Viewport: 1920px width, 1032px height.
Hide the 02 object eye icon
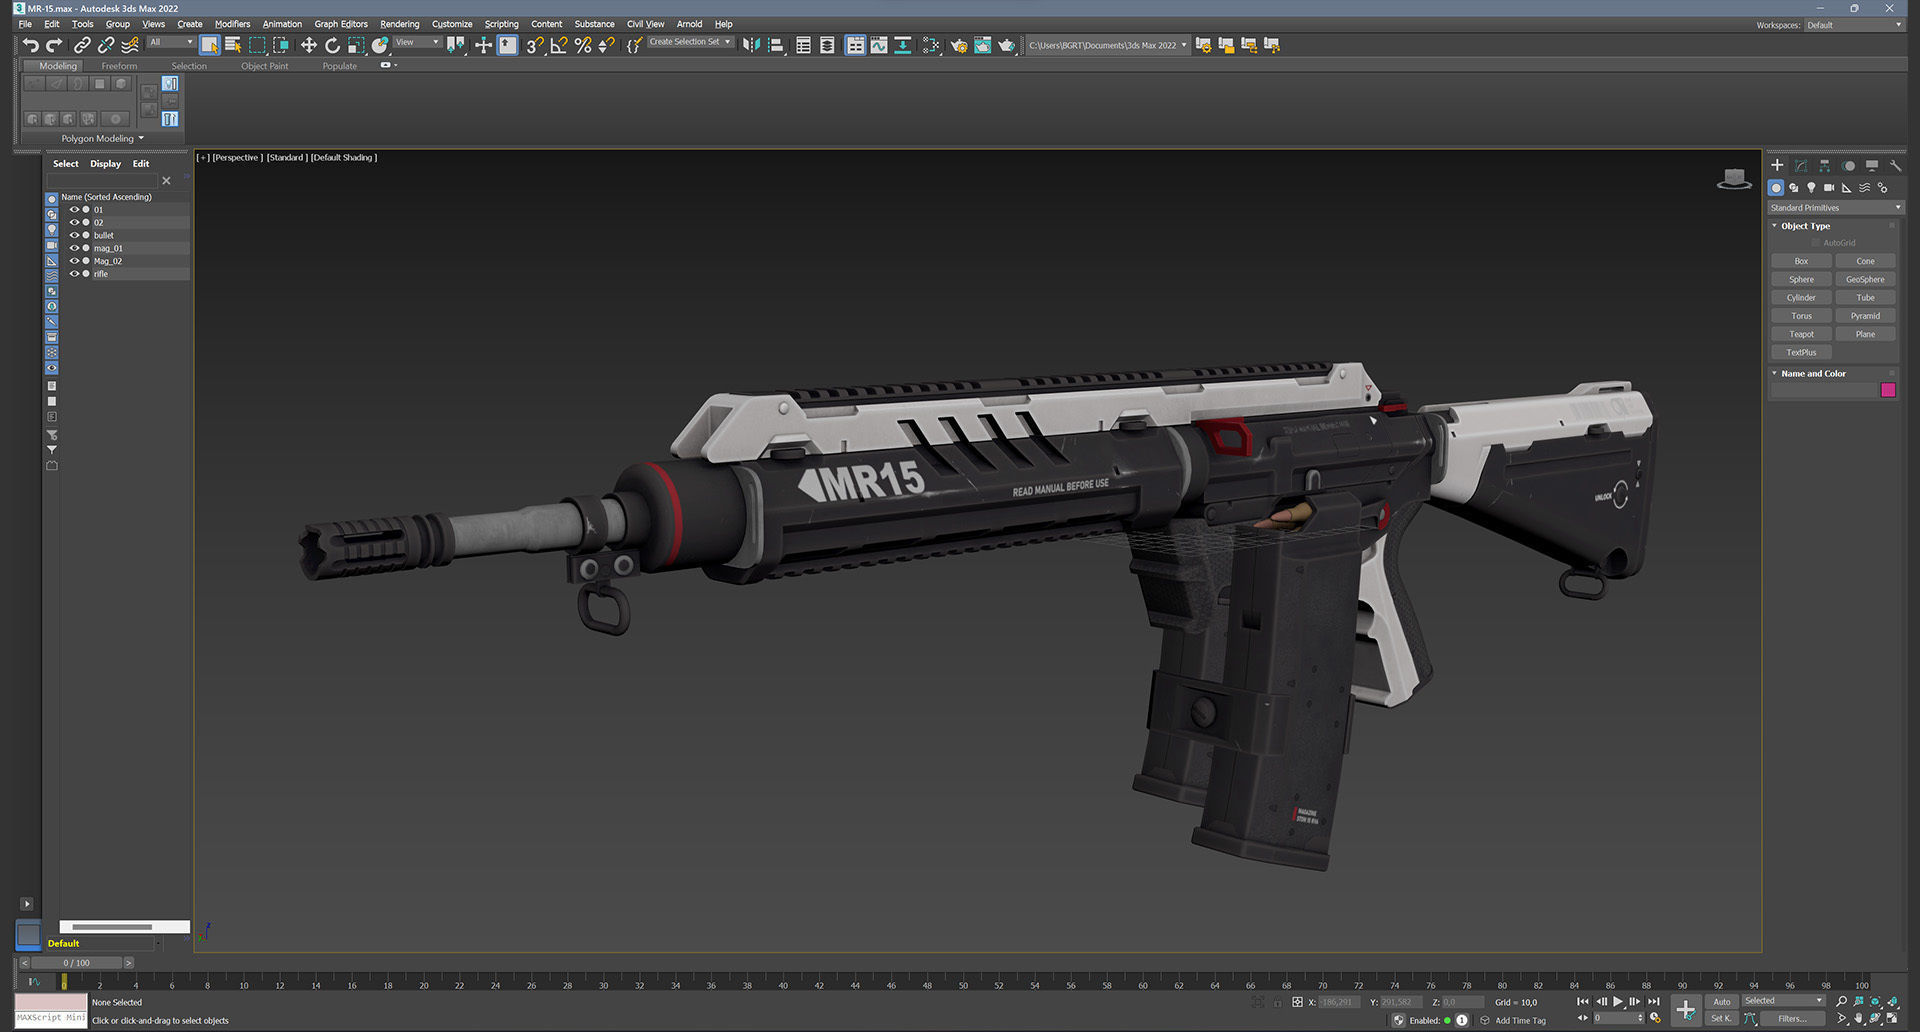(74, 222)
